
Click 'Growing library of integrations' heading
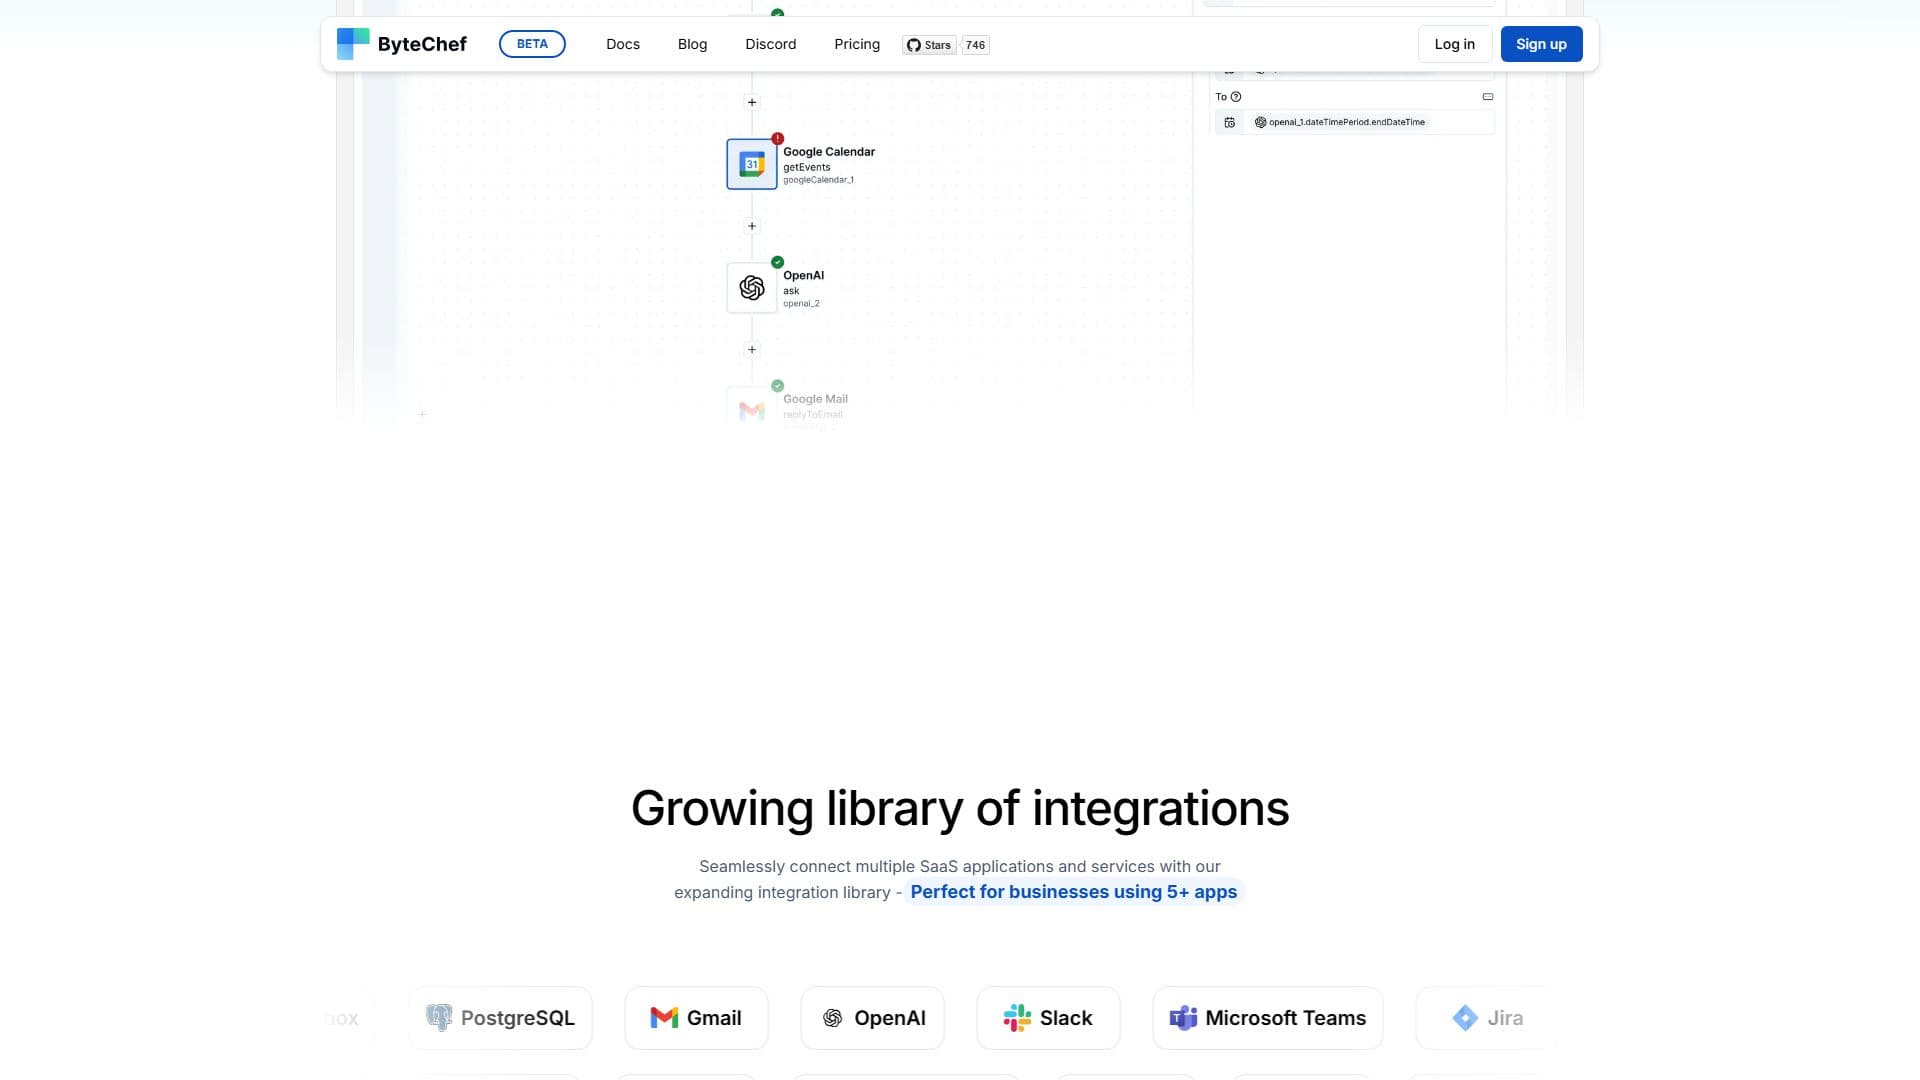click(960, 808)
